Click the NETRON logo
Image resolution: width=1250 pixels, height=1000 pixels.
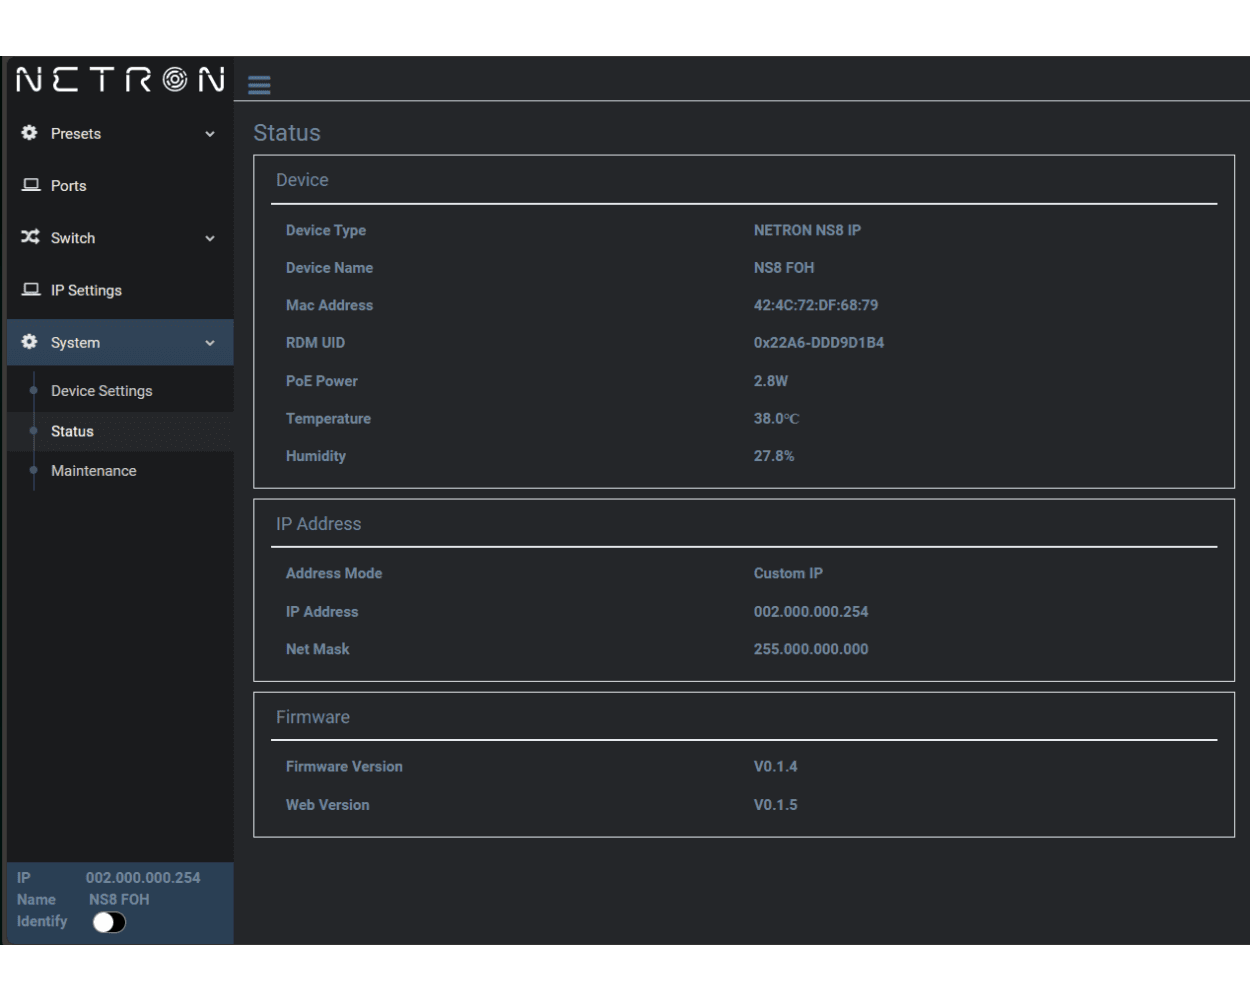120,79
